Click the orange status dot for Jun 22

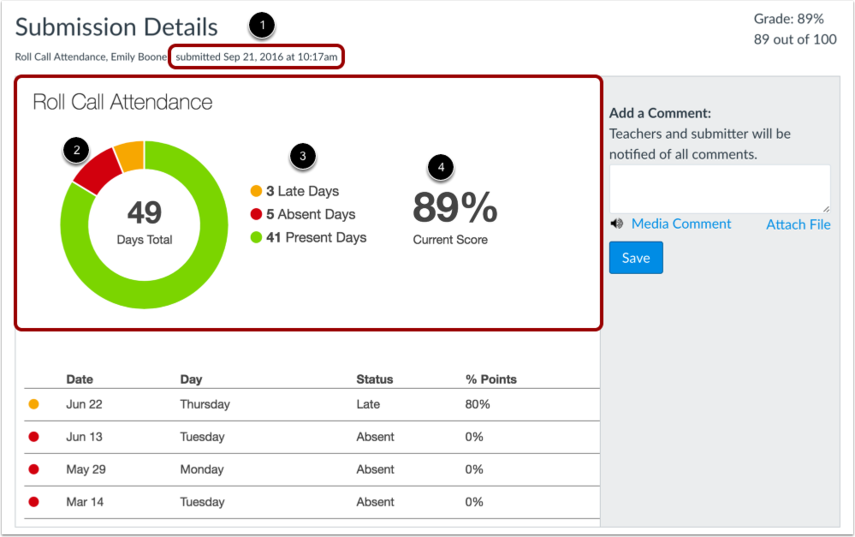(34, 404)
